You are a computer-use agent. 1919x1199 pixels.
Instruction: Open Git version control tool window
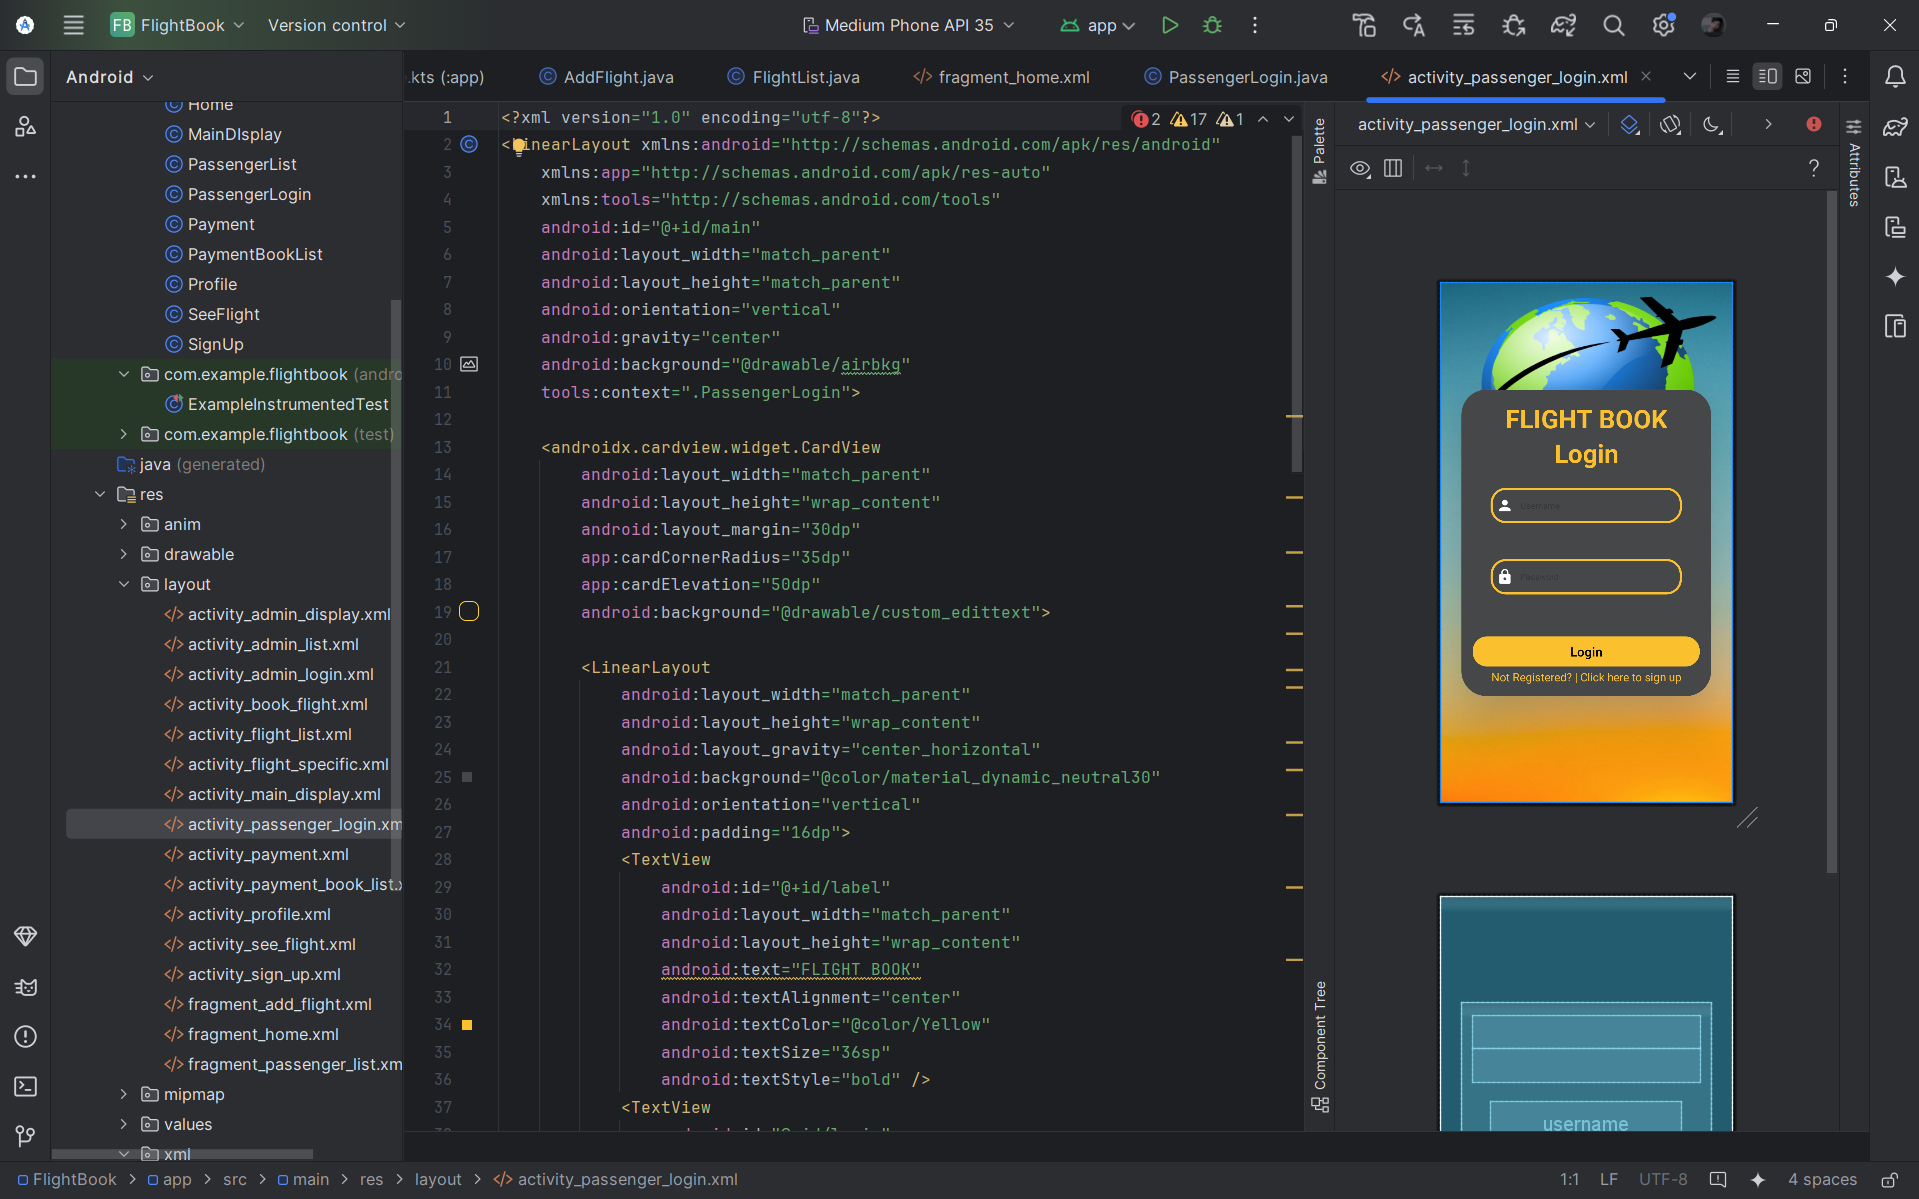pos(25,1136)
